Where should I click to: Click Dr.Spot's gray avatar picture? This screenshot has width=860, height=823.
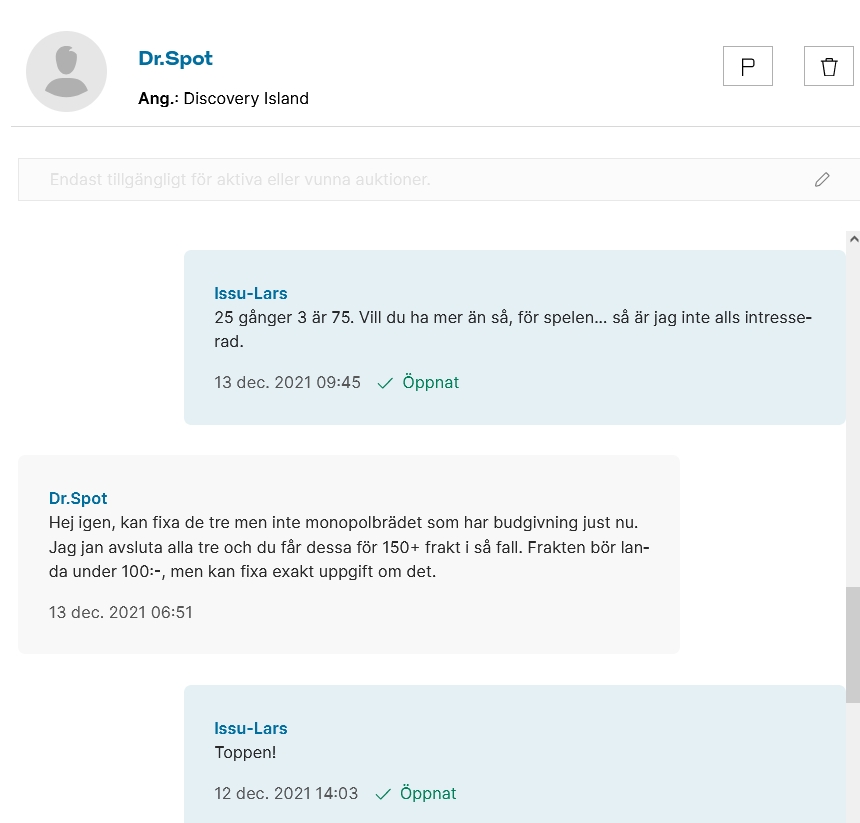click(66, 71)
